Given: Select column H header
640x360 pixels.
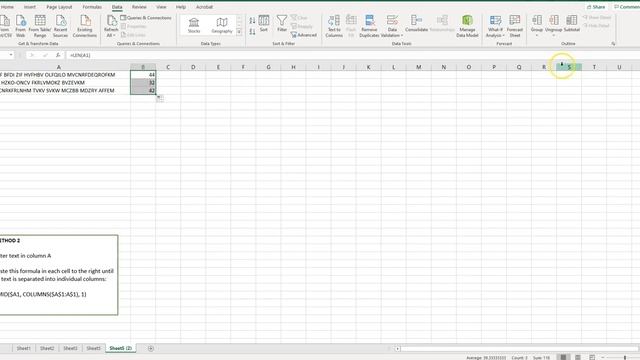Looking at the screenshot, I should [x=293, y=67].
